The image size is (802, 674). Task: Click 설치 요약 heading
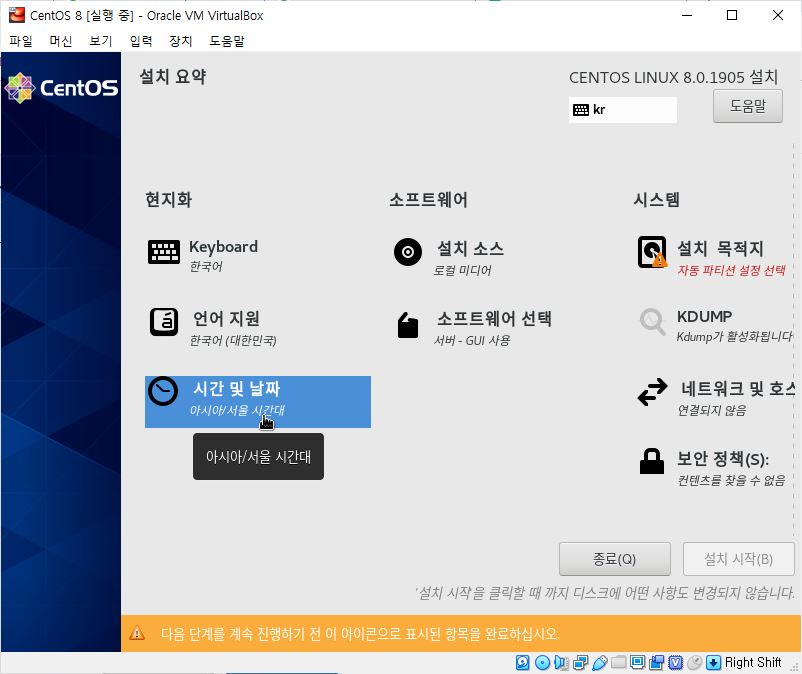(x=173, y=77)
